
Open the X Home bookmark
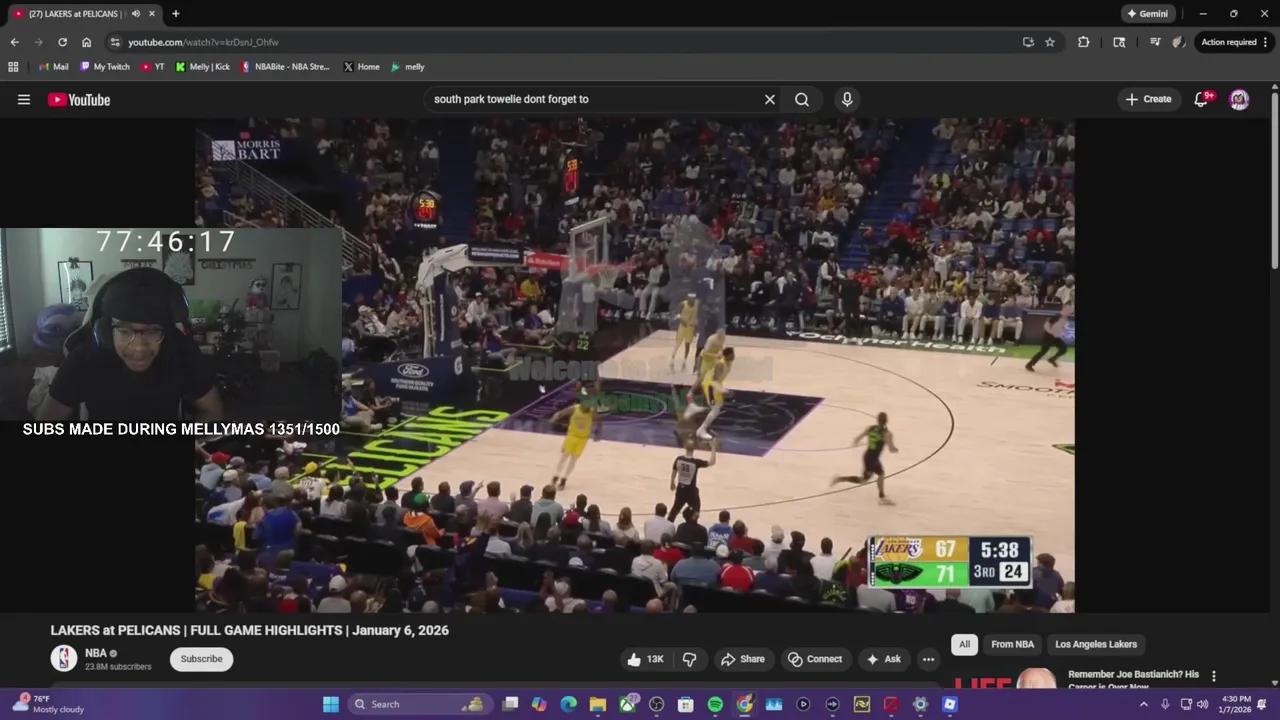(x=361, y=67)
